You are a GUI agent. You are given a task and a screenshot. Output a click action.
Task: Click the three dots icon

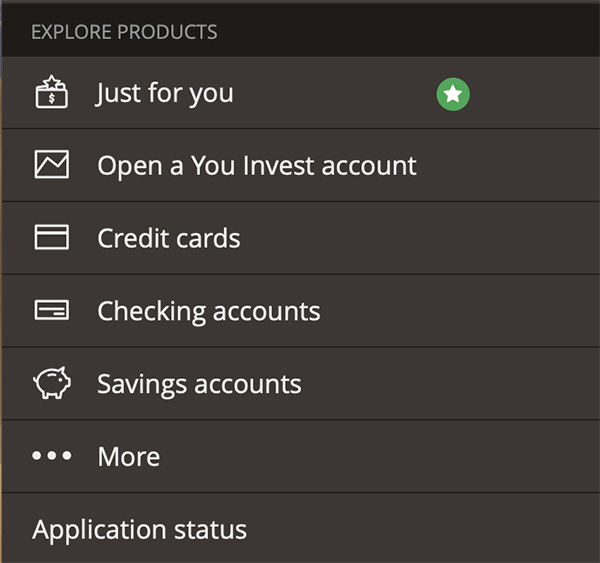[52, 455]
